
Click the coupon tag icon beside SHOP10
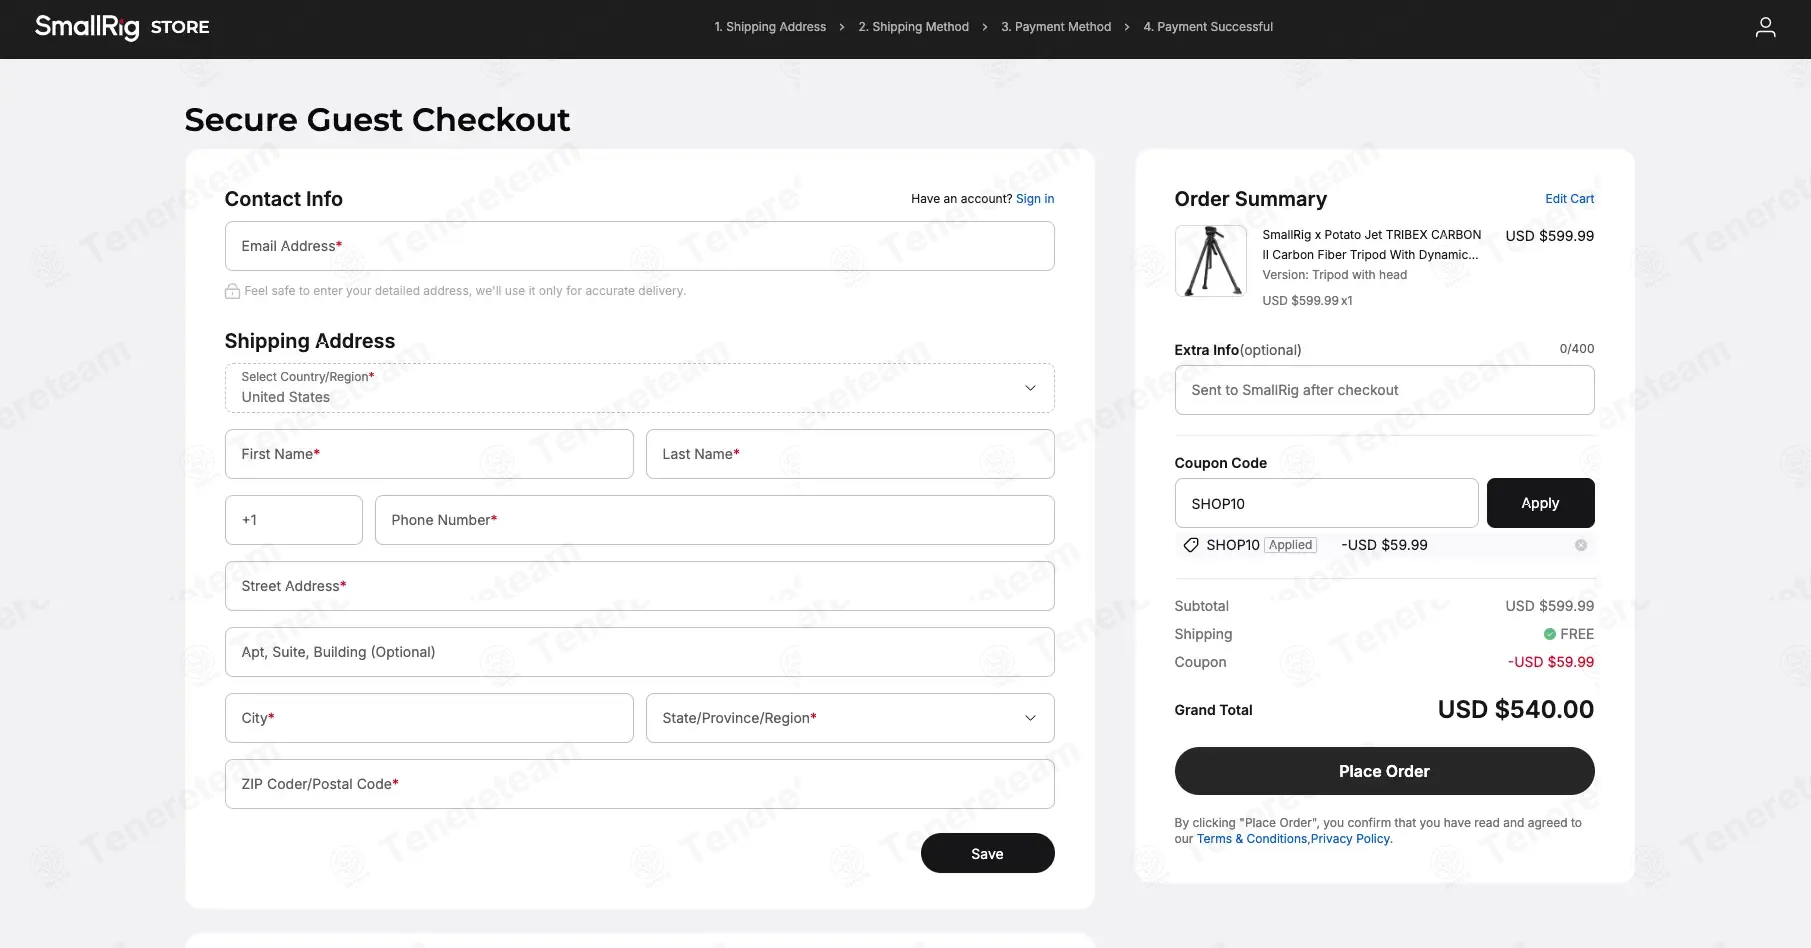coord(1191,545)
